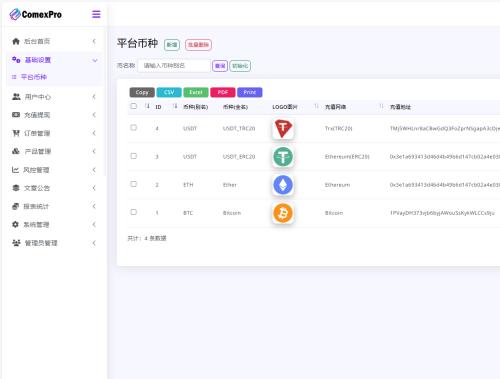500x379 pixels.
Task: Sort table by 币种(别名) column
Action: click(196, 107)
